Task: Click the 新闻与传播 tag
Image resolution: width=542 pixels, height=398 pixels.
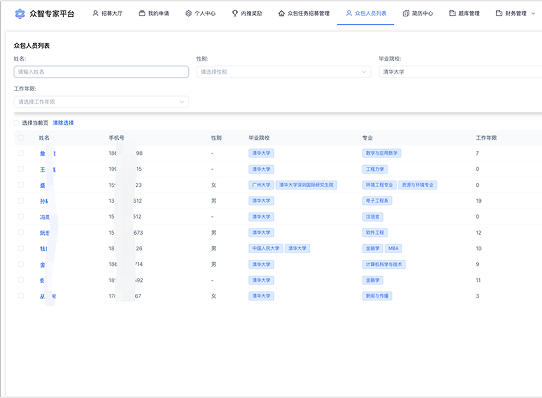Action: coord(377,296)
